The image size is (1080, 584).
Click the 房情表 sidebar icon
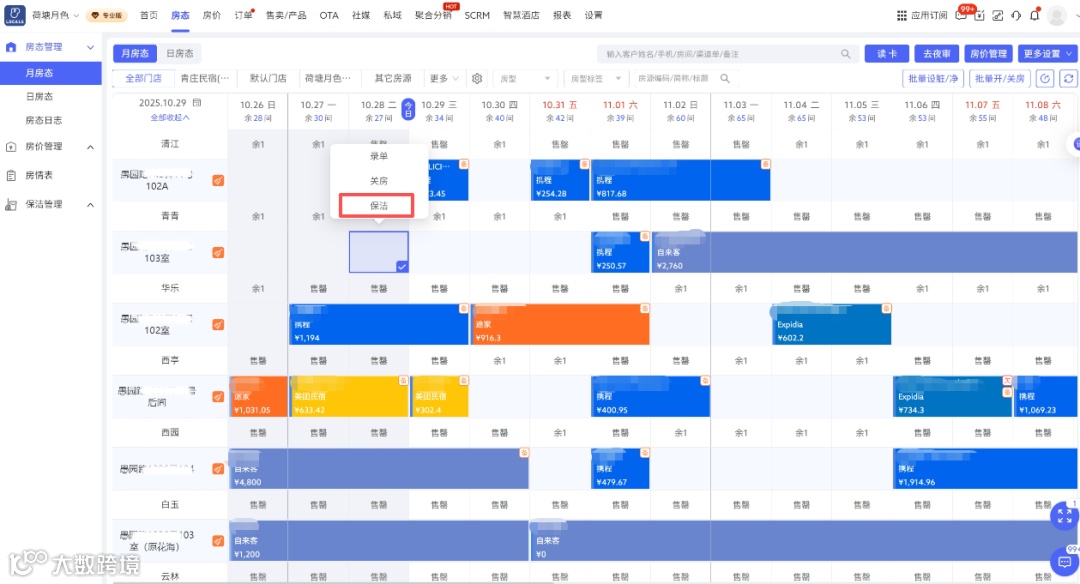11,175
